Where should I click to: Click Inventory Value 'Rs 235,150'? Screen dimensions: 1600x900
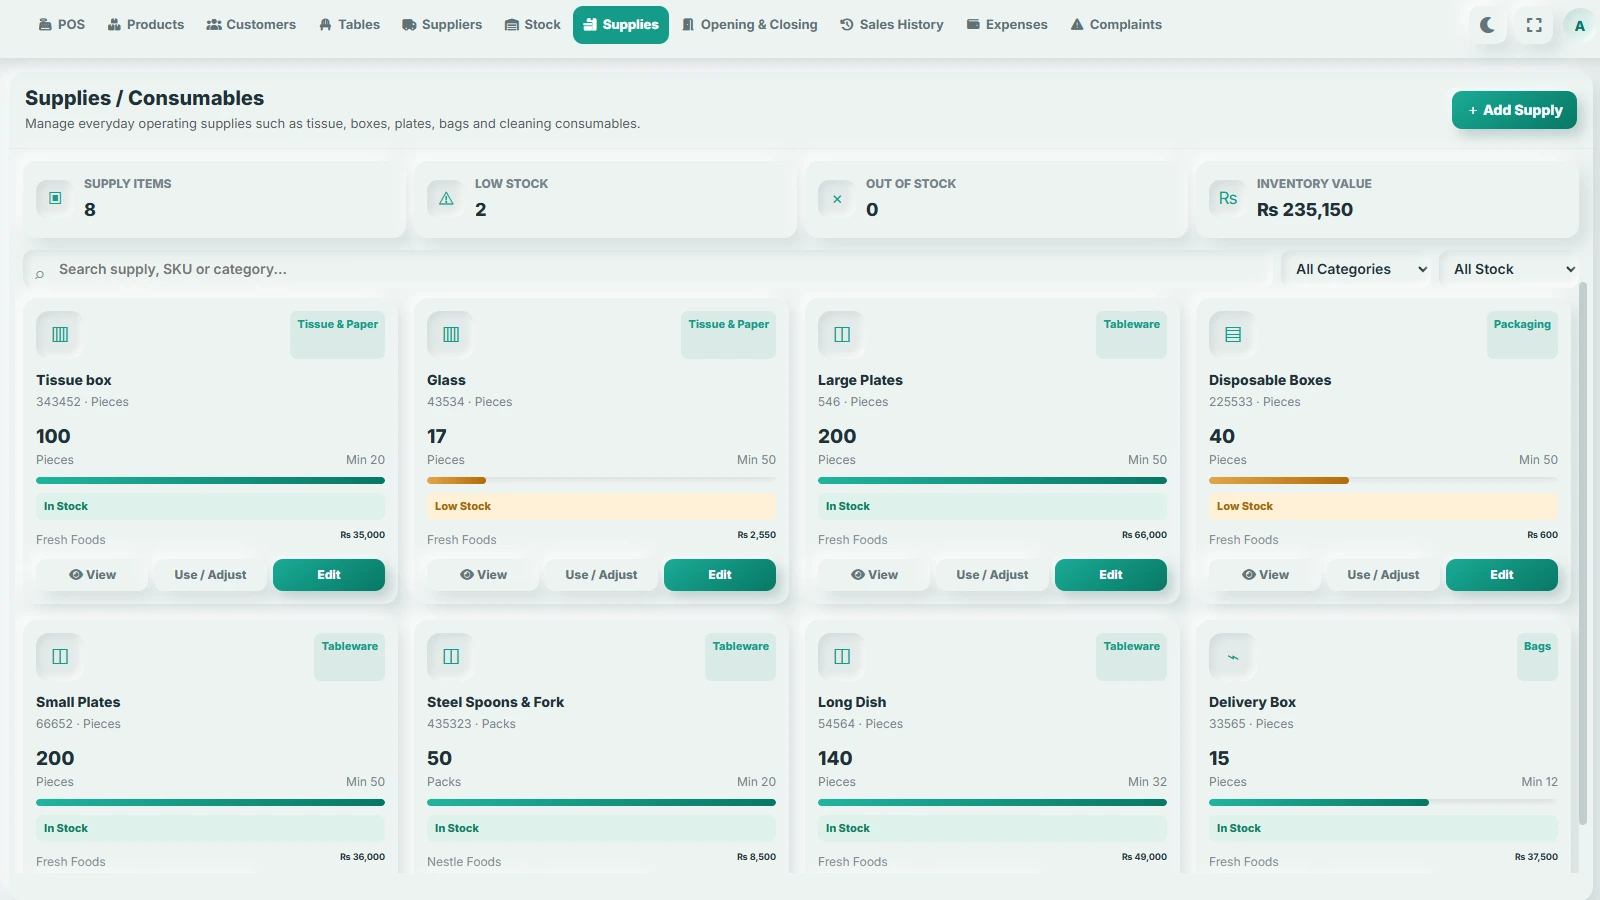click(1305, 210)
